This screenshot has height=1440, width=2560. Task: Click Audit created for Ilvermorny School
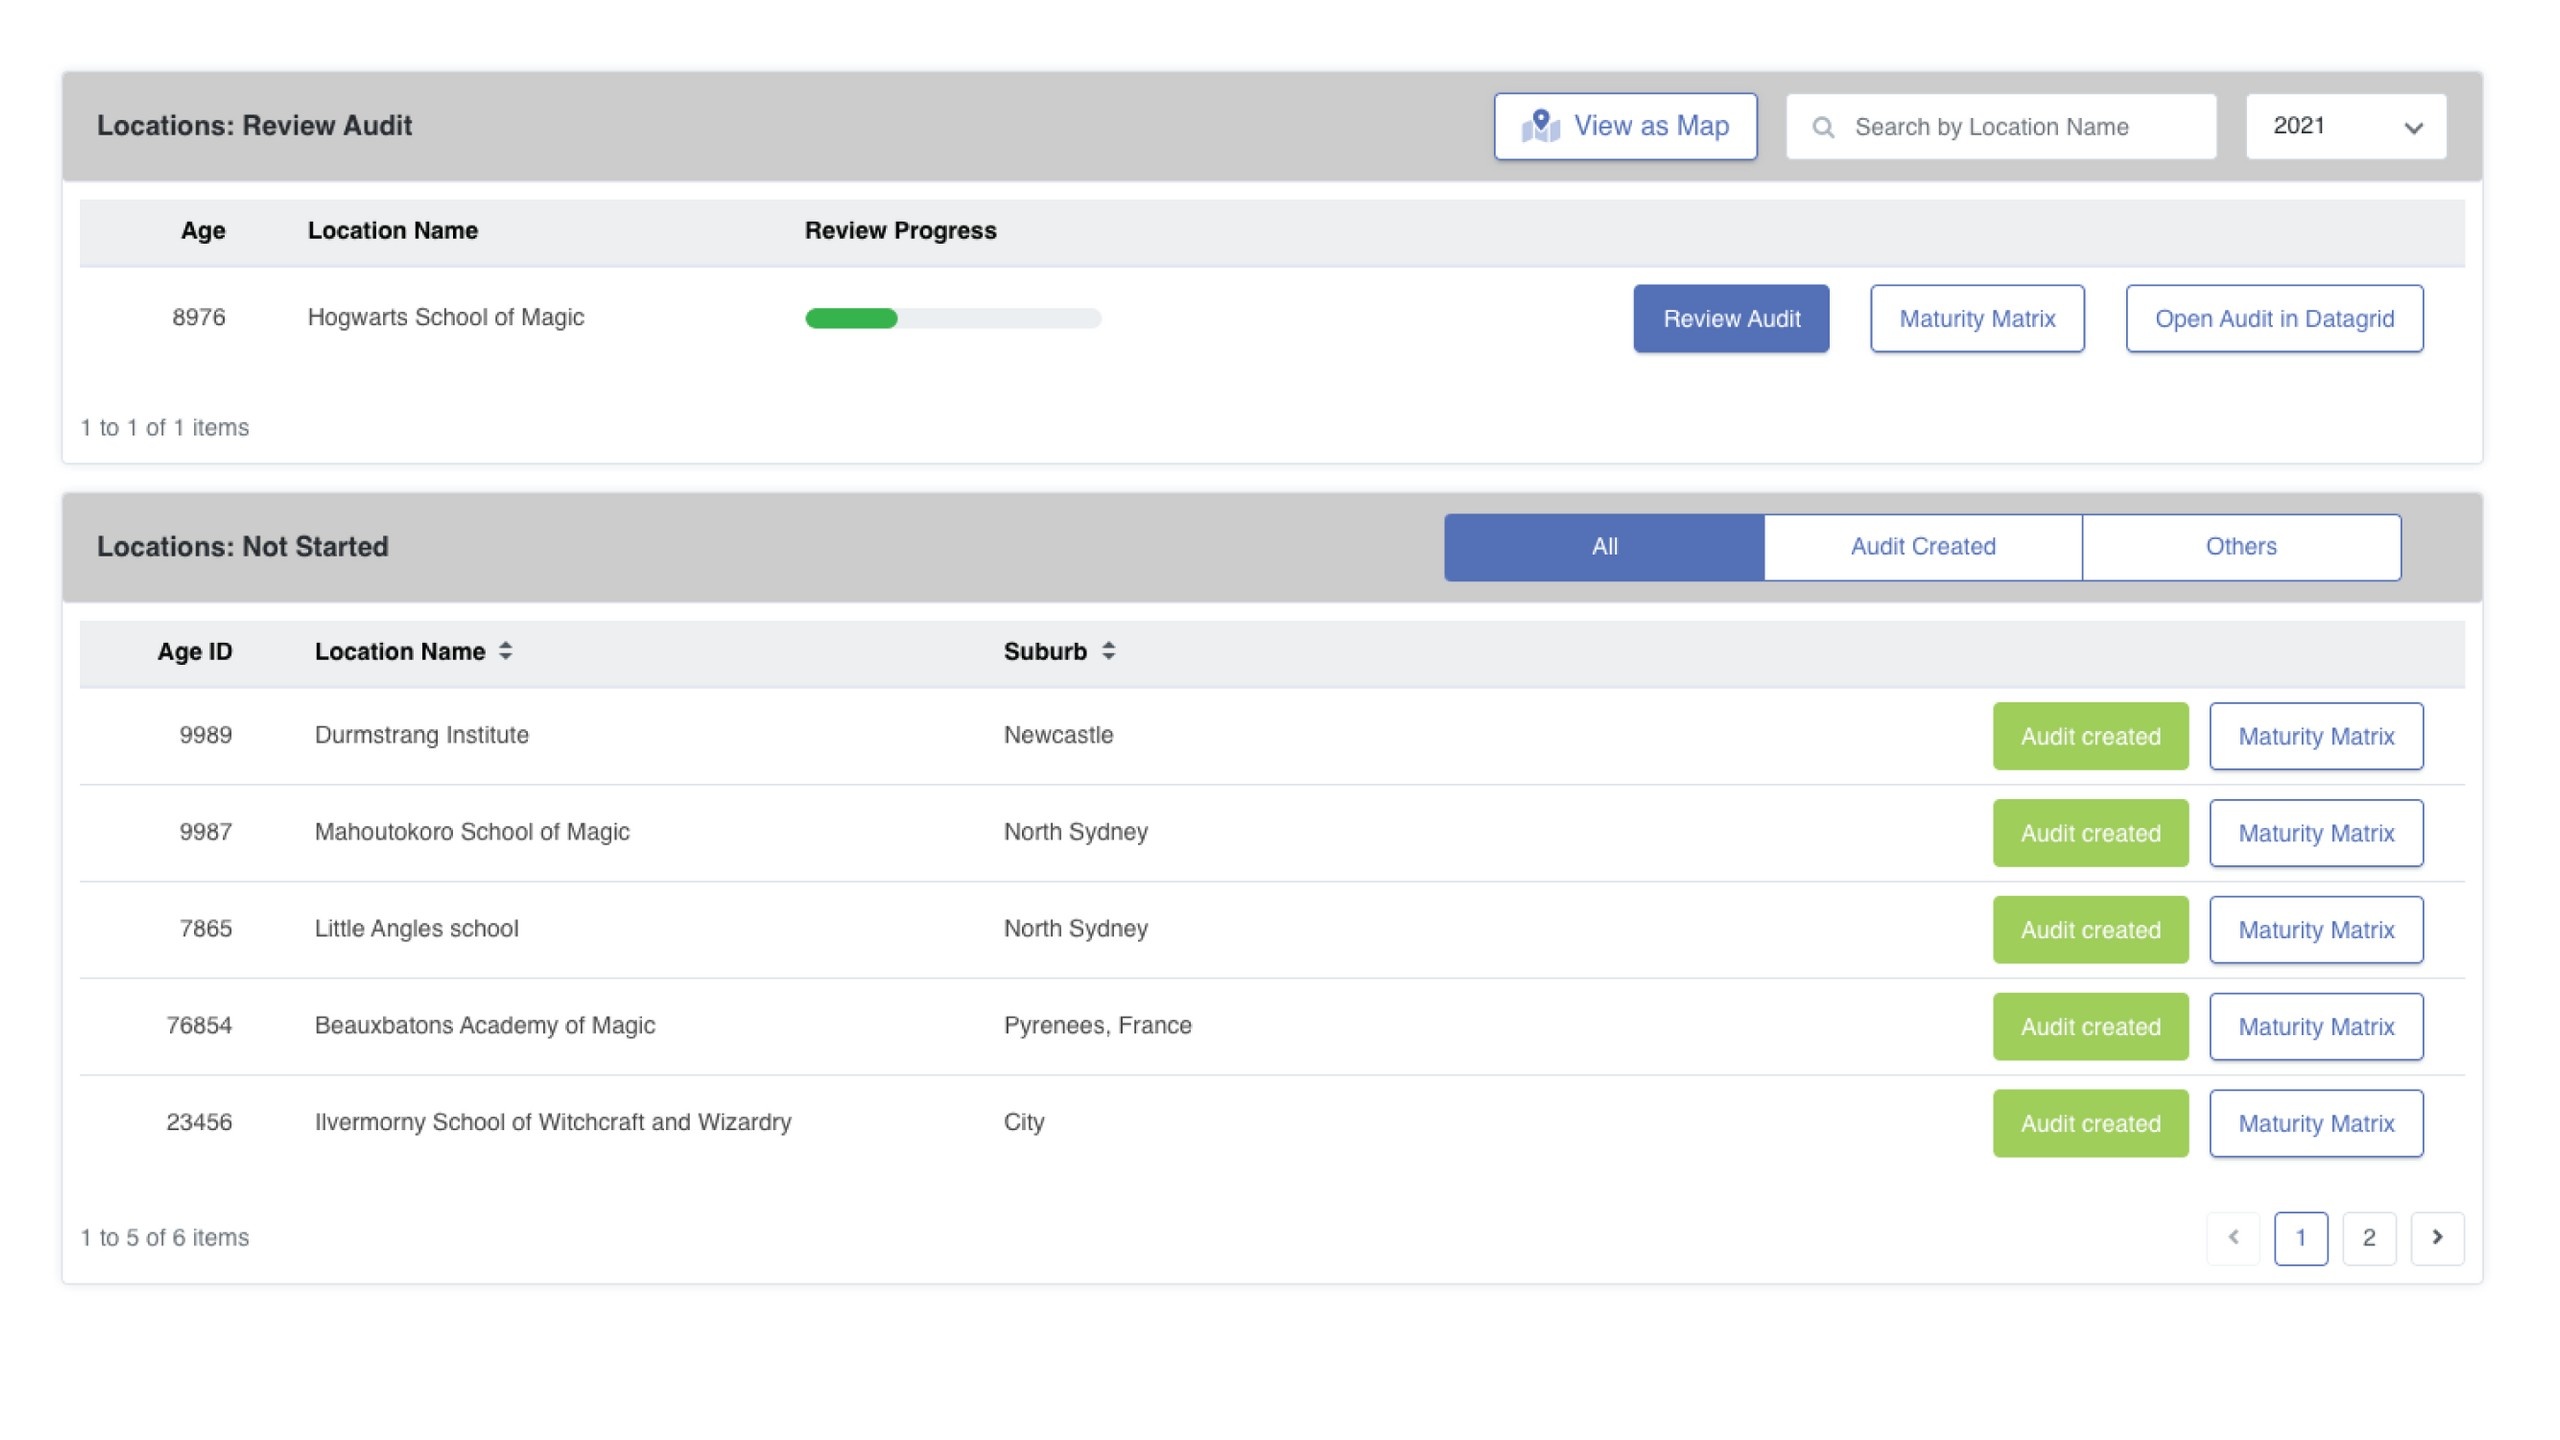pos(2090,1124)
